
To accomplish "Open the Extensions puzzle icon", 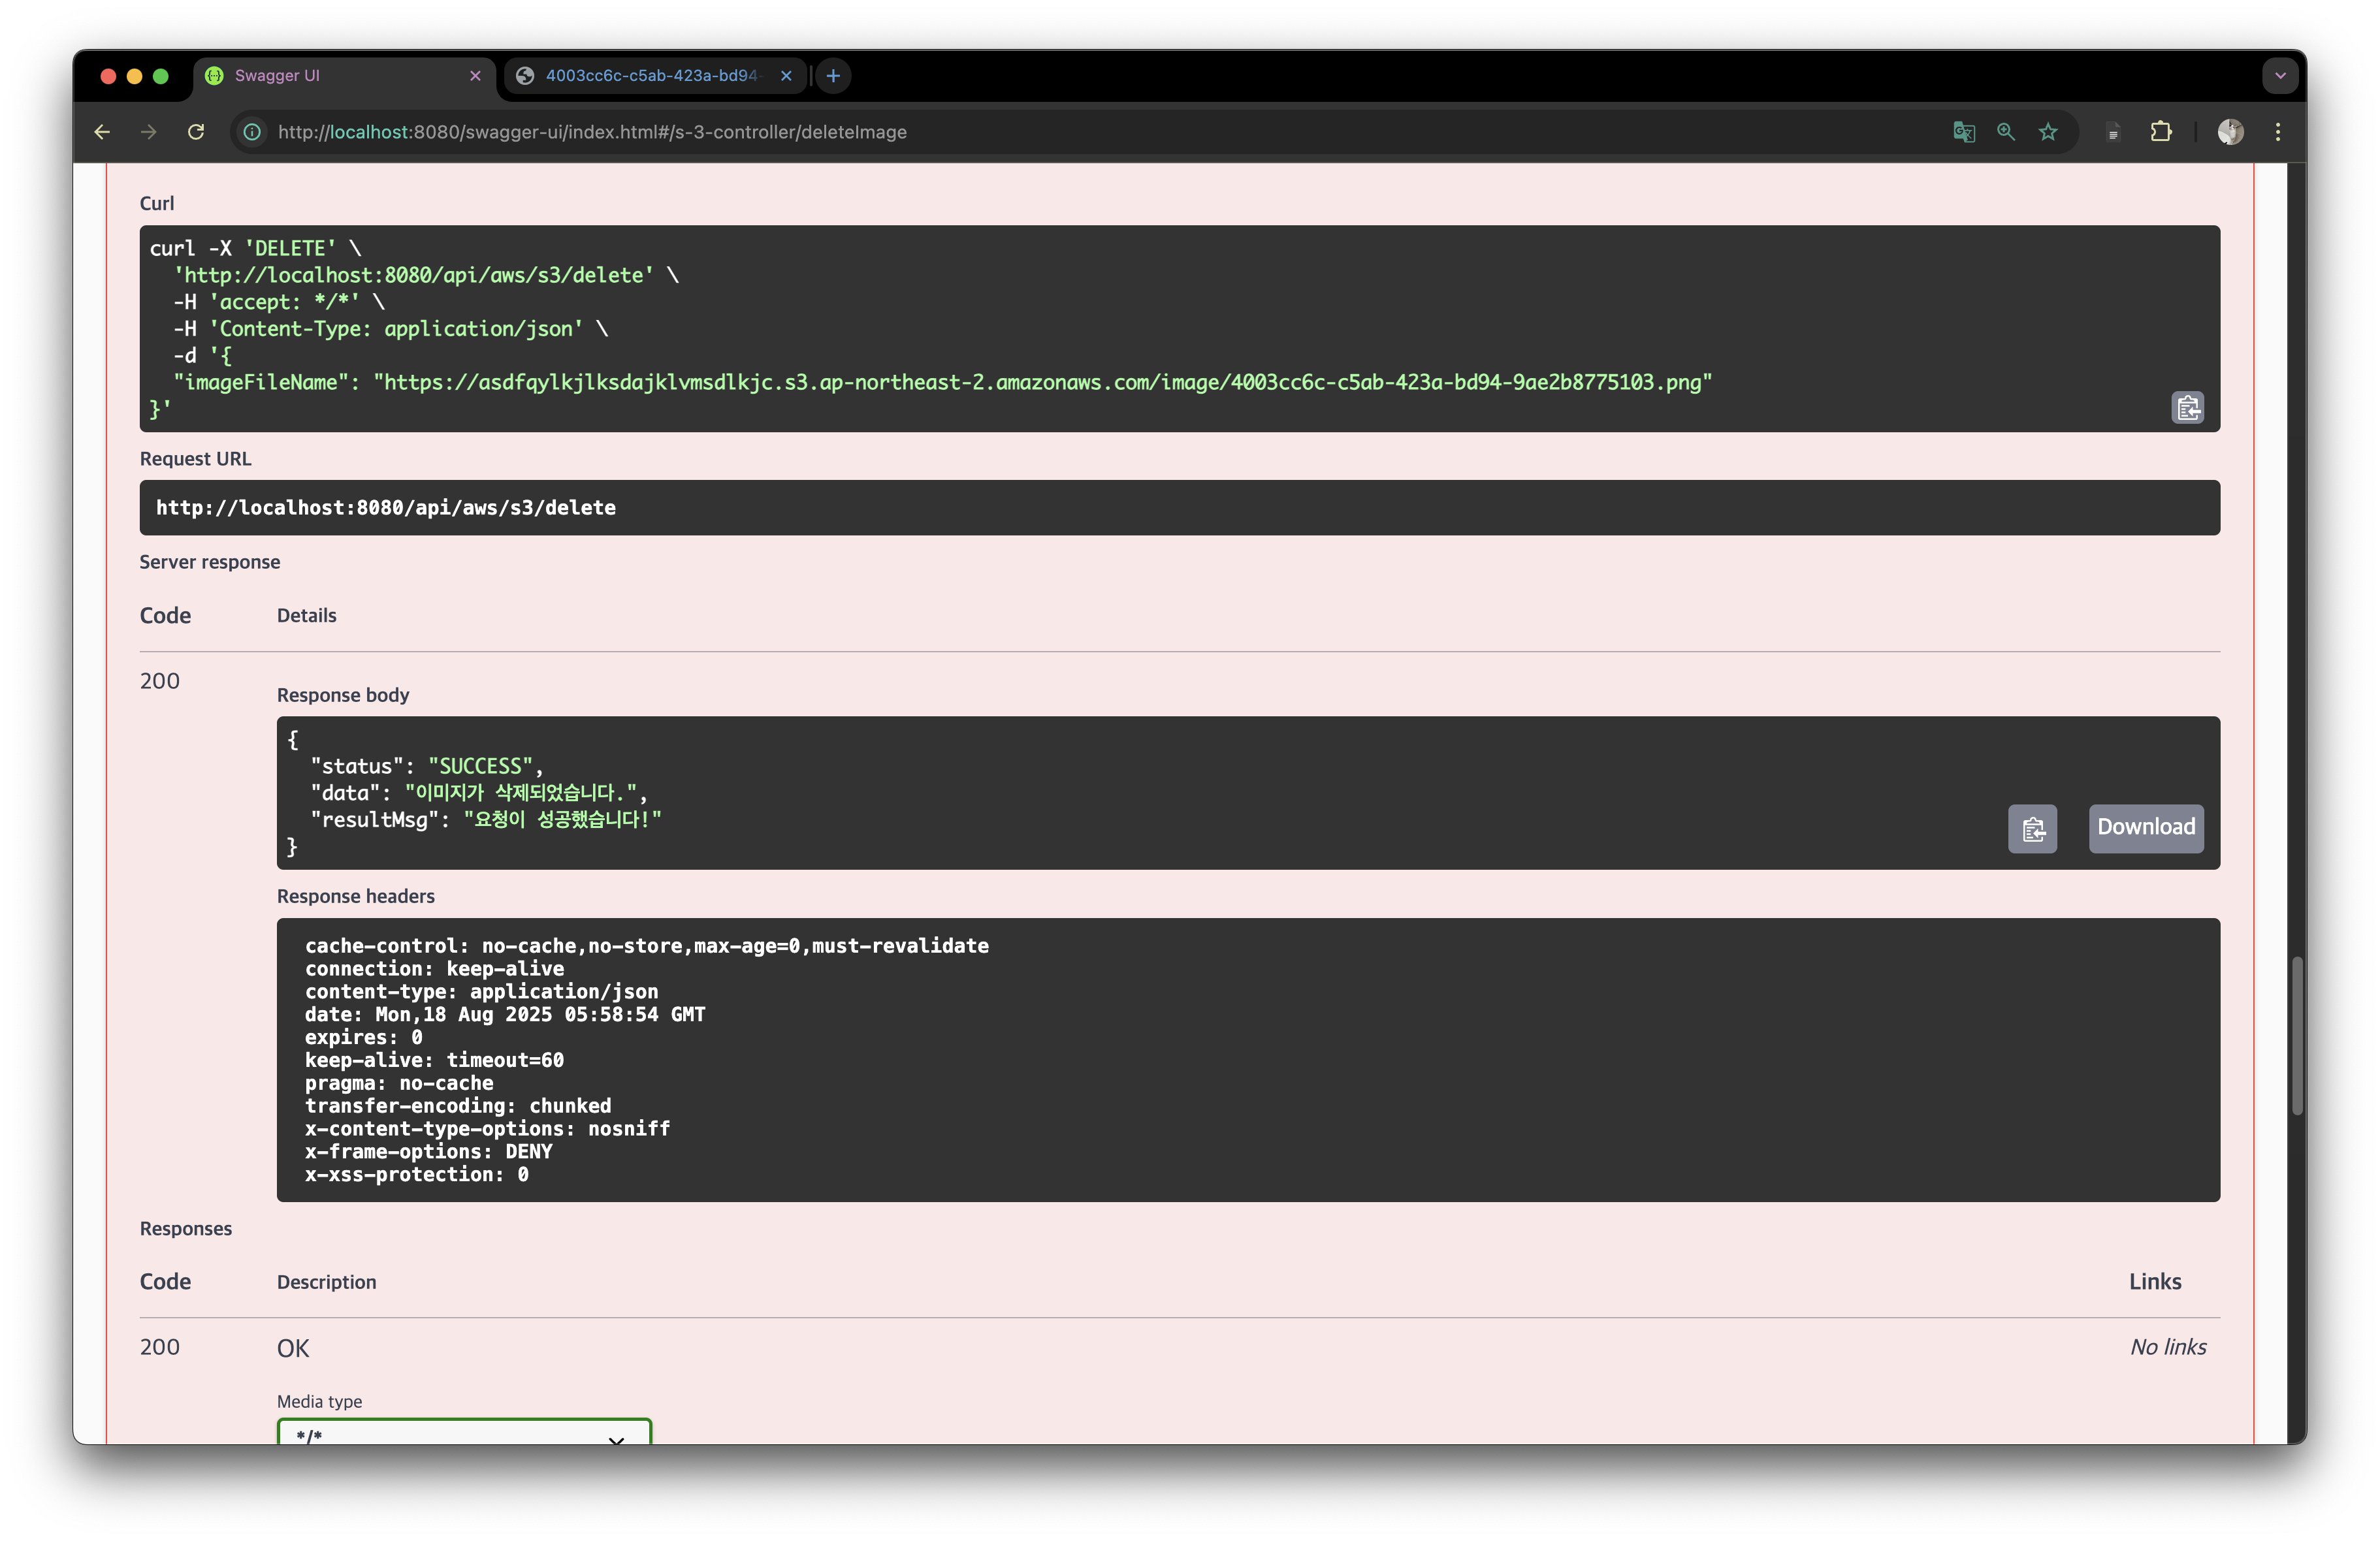I will coord(2160,132).
